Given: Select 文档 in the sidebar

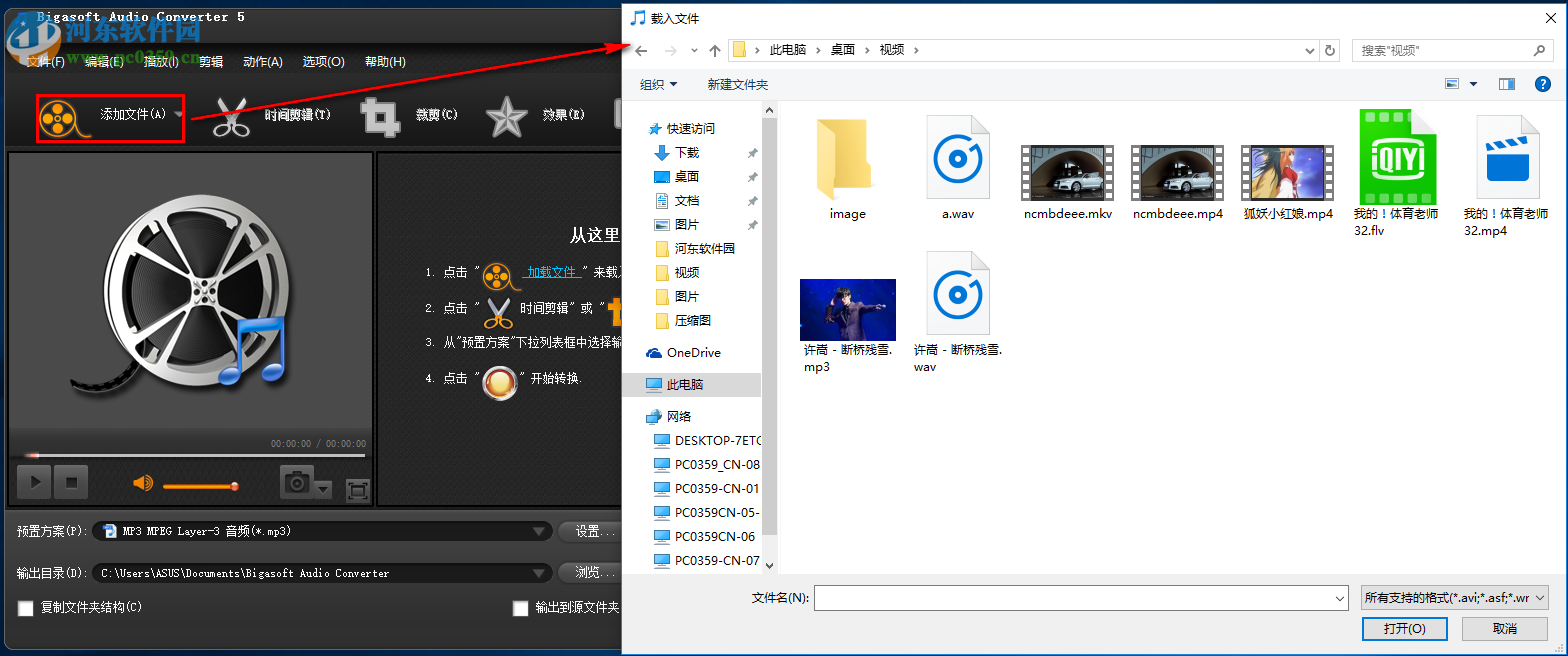Looking at the screenshot, I should 687,201.
